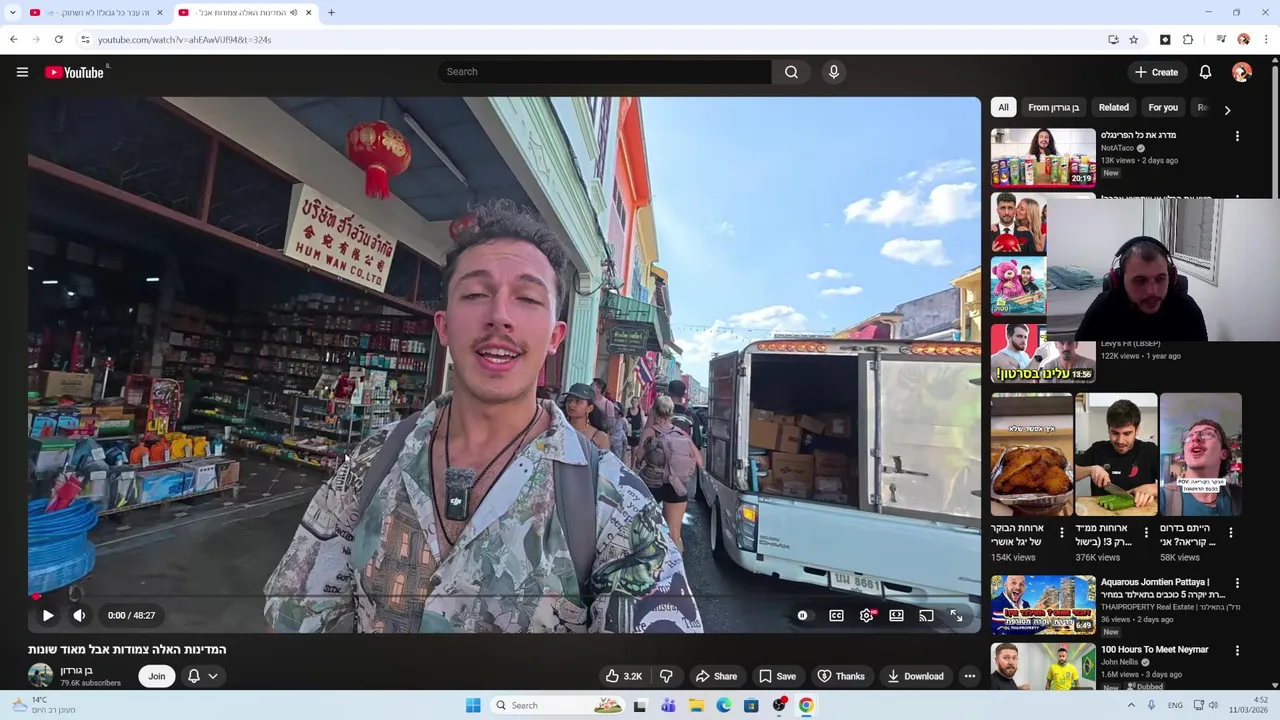Open options for the 154K views short
Viewport: 1280px width, 720px height.
pyautogui.click(x=1062, y=533)
